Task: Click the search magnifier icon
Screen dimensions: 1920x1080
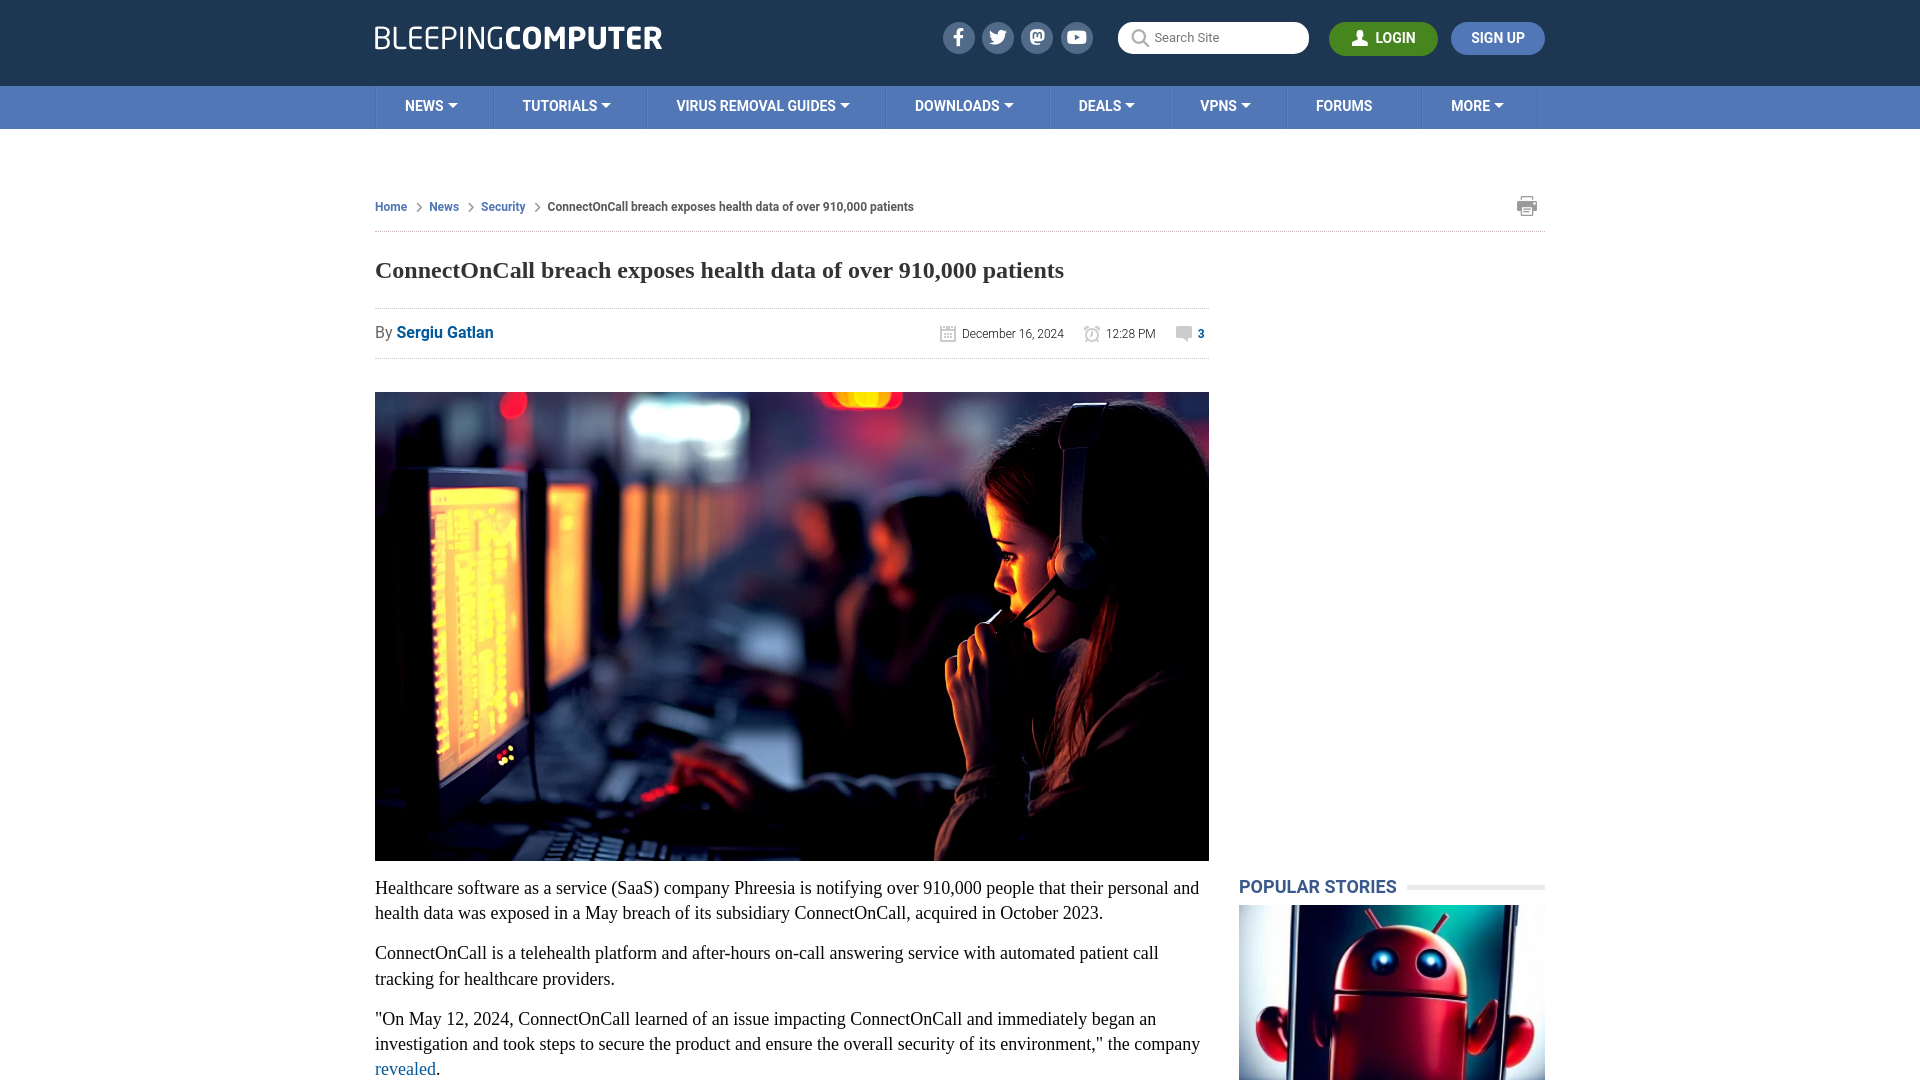Action: coord(1139,38)
